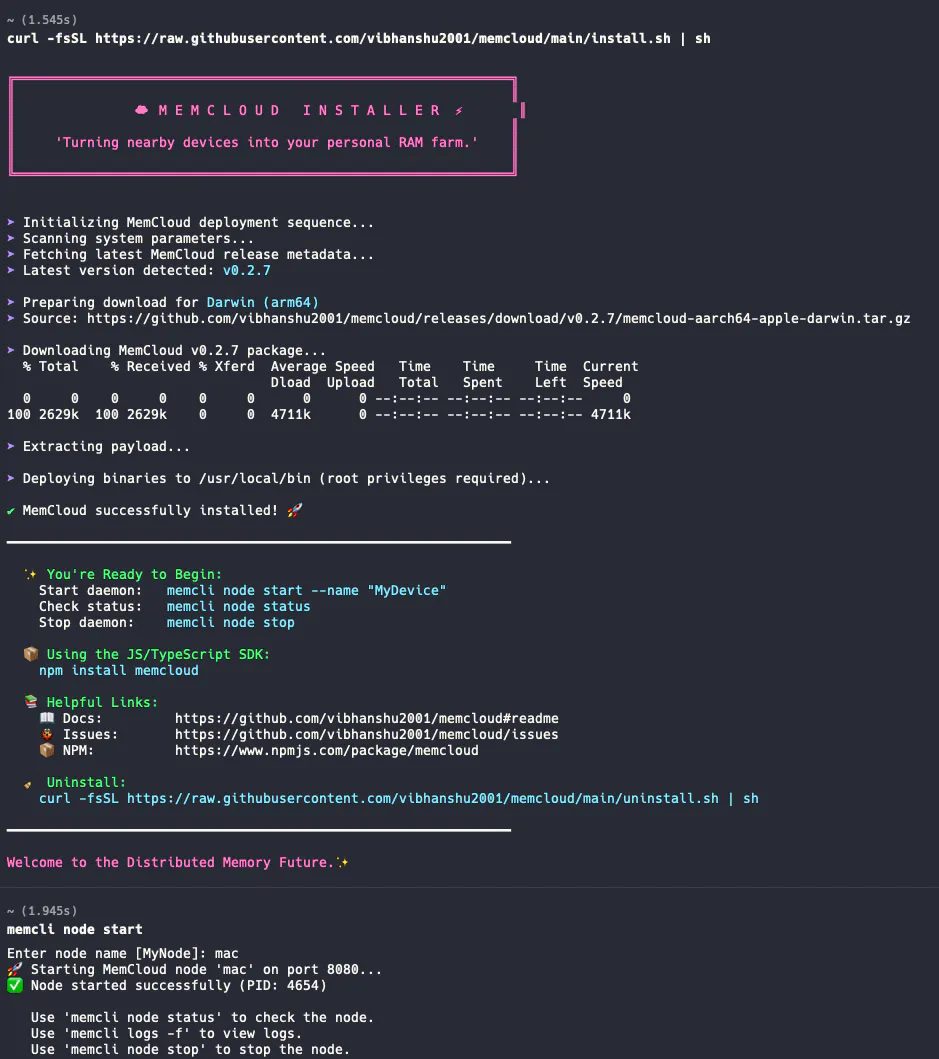This screenshot has width=939, height=1059.
Task: Click the "Use 'memcli logs -f'" hint line
Action: coord(166,1033)
